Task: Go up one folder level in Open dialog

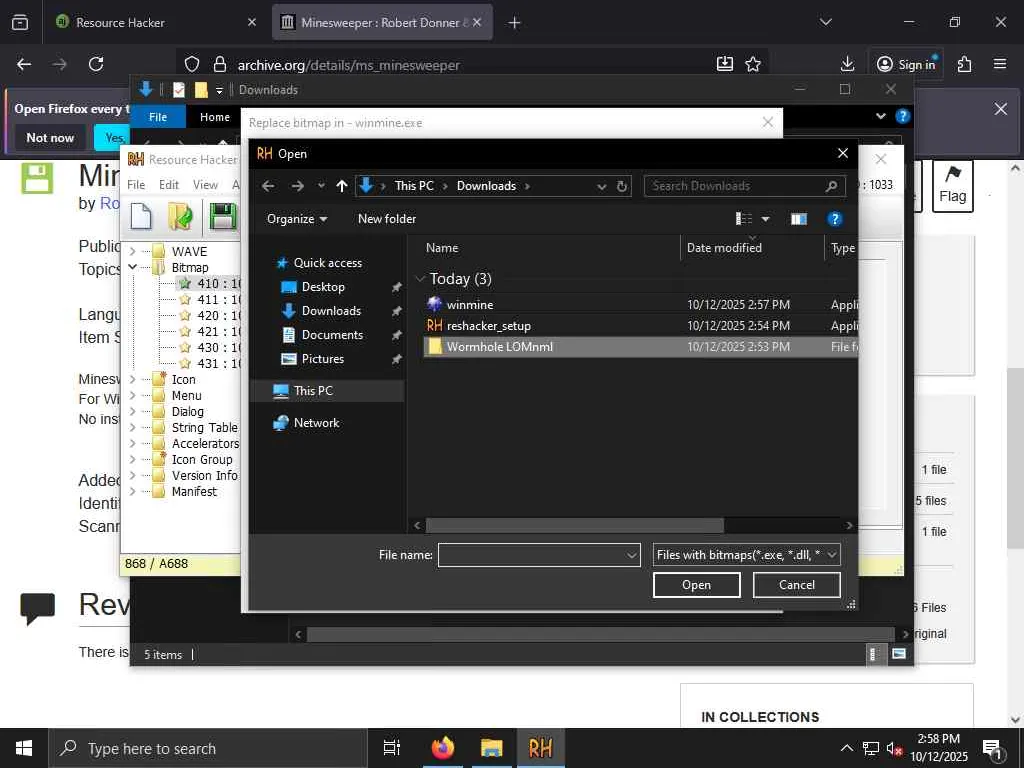Action: click(x=342, y=186)
